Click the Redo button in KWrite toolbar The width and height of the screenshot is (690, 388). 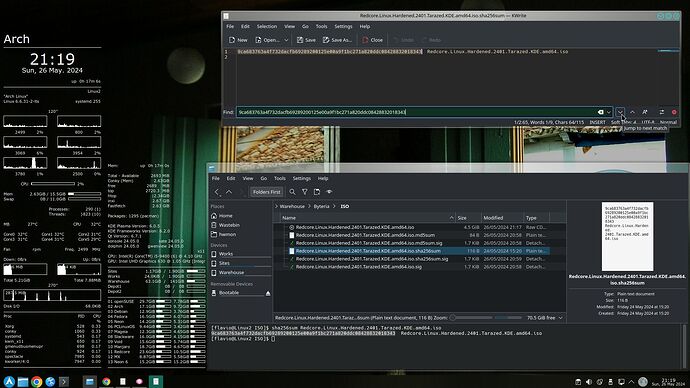[x=431, y=40]
